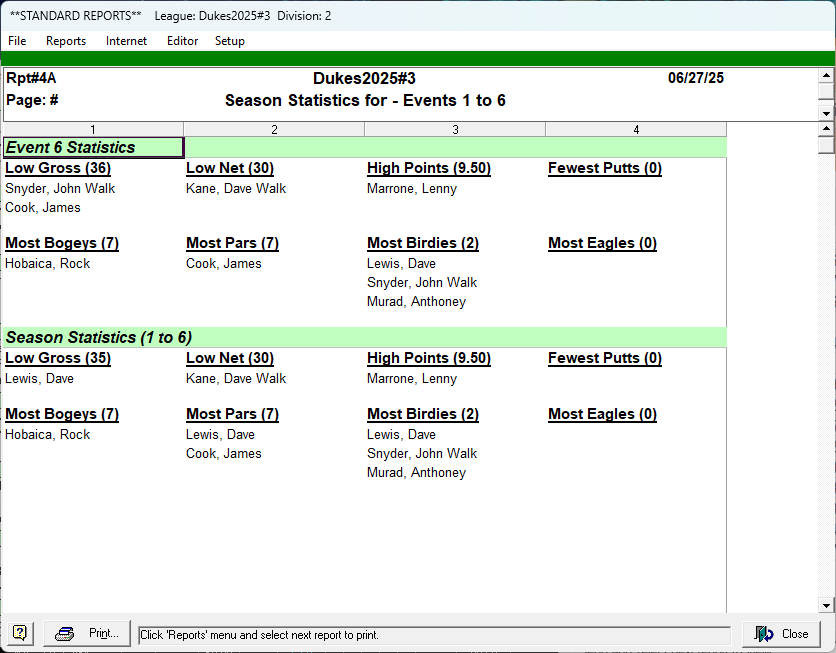Viewport: 836px width, 653px height.
Task: Select column header 4
Action: pos(636,129)
